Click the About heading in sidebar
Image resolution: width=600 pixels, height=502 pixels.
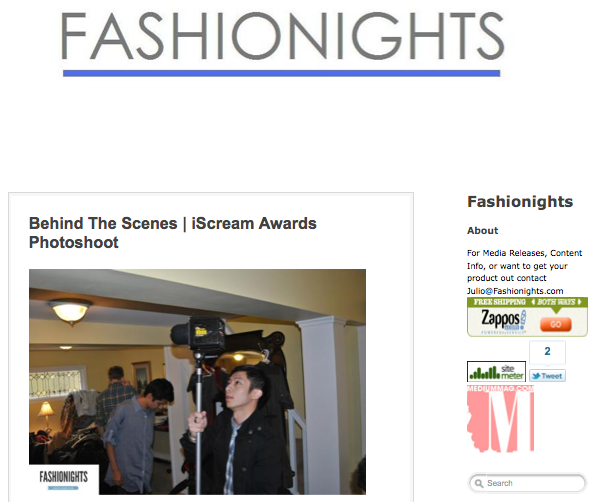483,231
